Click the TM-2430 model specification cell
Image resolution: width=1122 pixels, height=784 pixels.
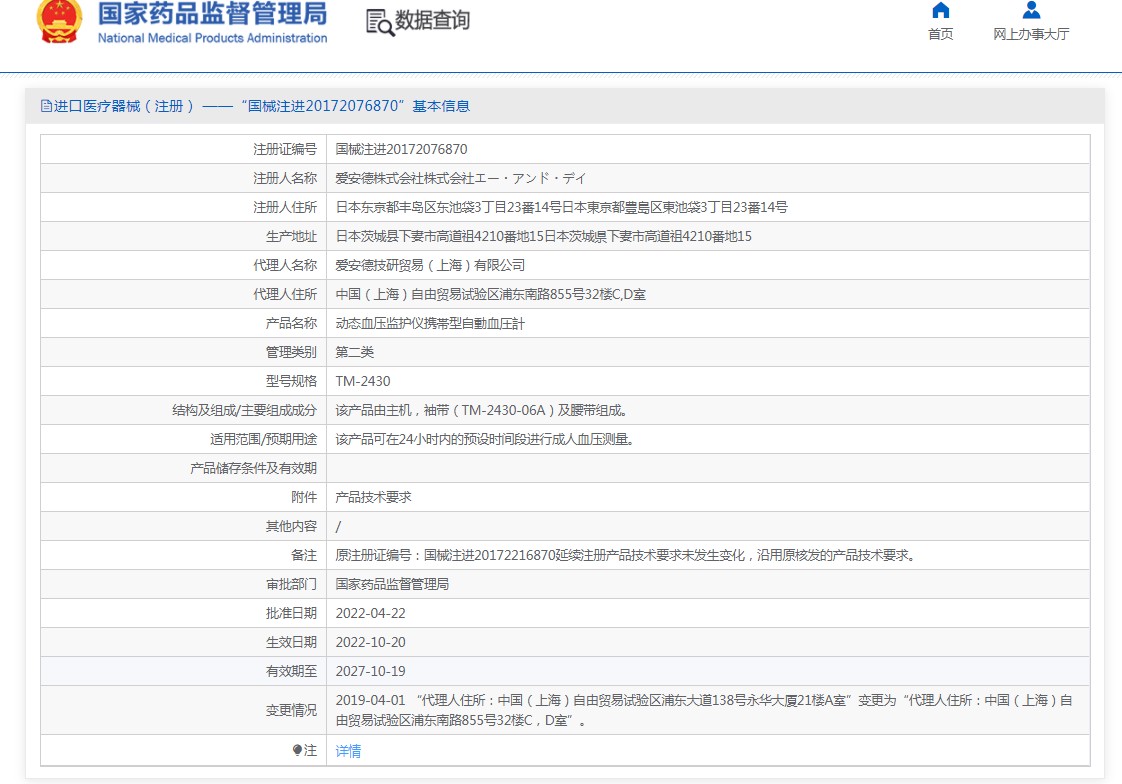tap(363, 381)
